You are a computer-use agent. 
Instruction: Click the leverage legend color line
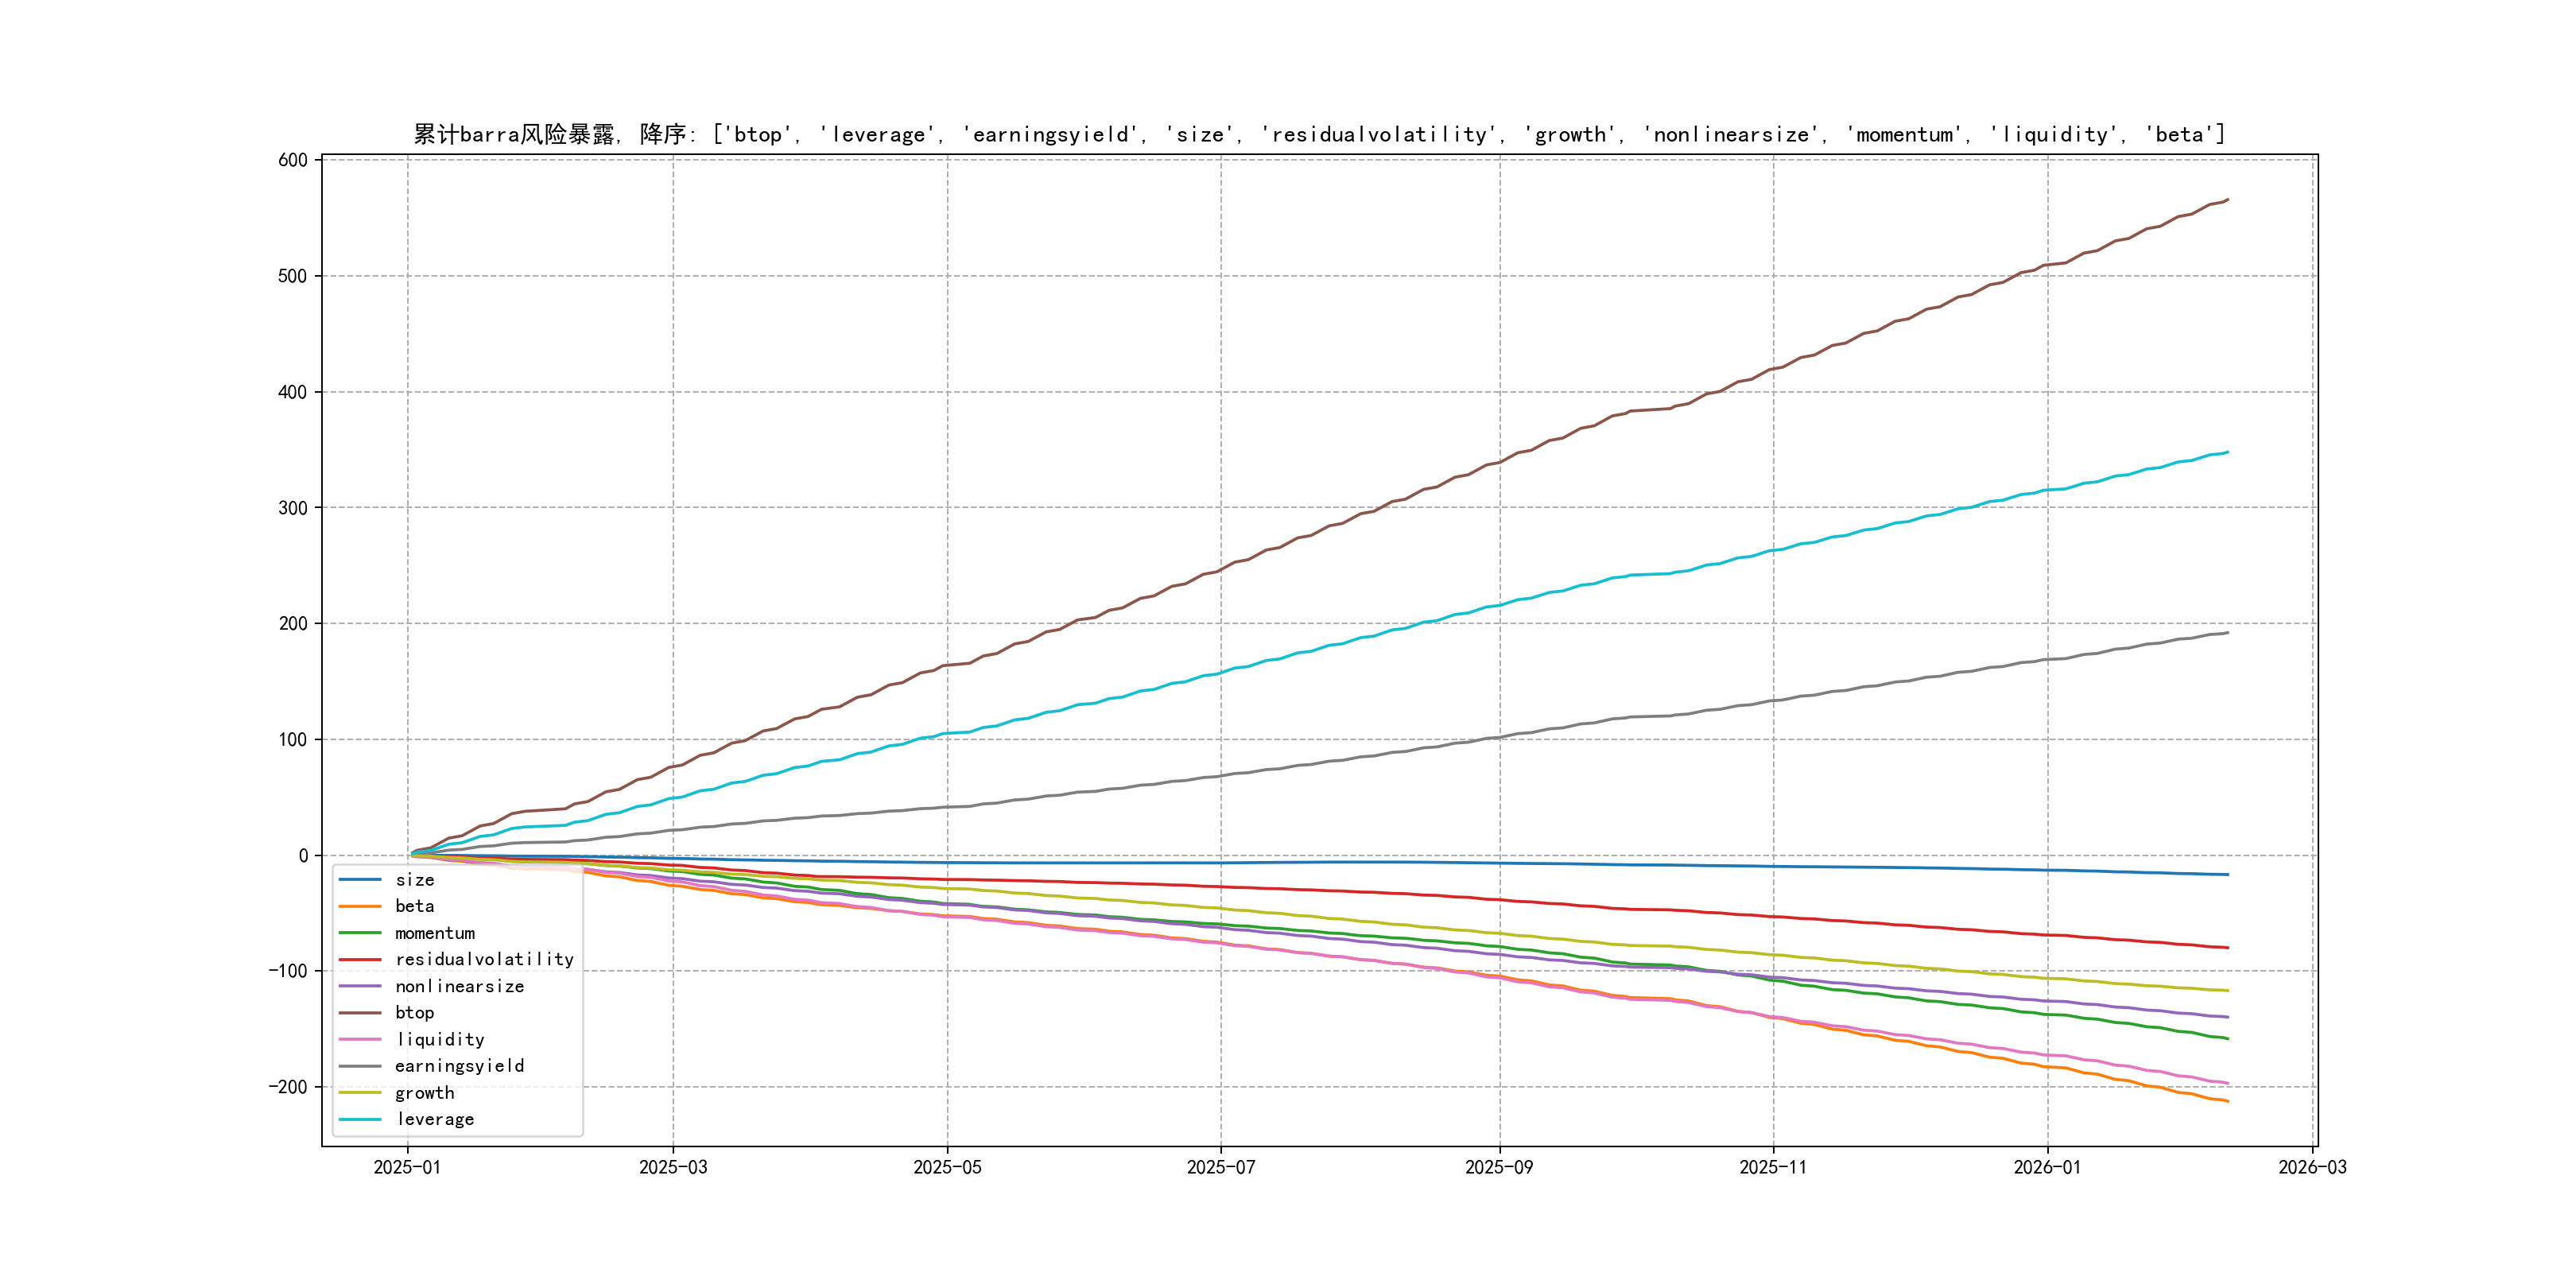click(360, 1120)
